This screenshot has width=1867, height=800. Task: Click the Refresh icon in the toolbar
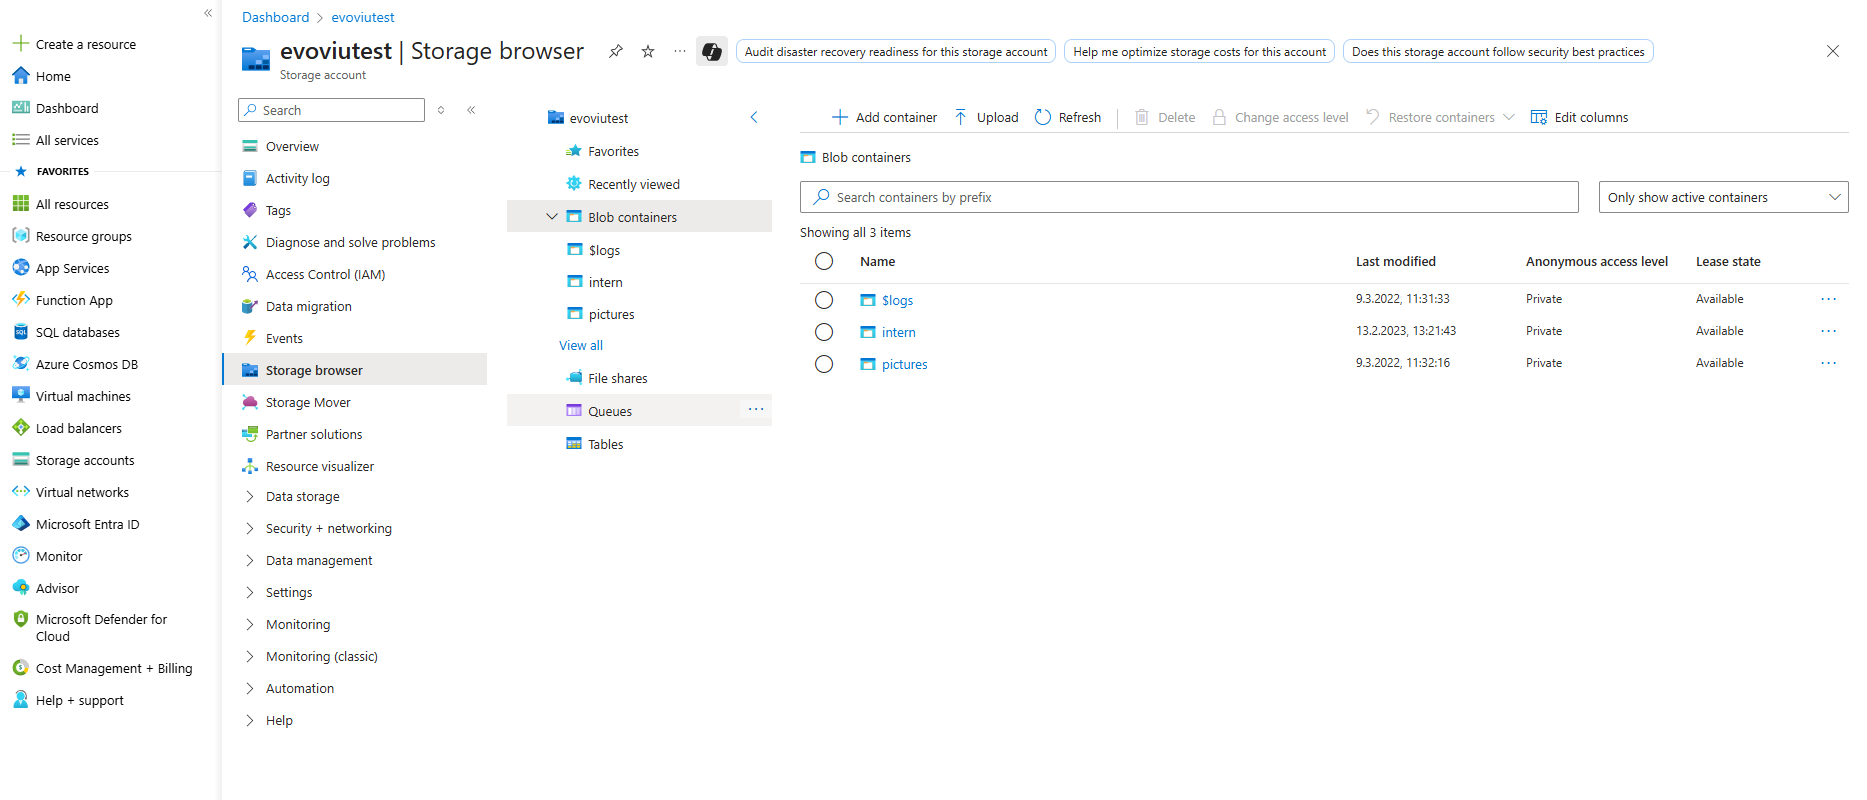click(1043, 117)
